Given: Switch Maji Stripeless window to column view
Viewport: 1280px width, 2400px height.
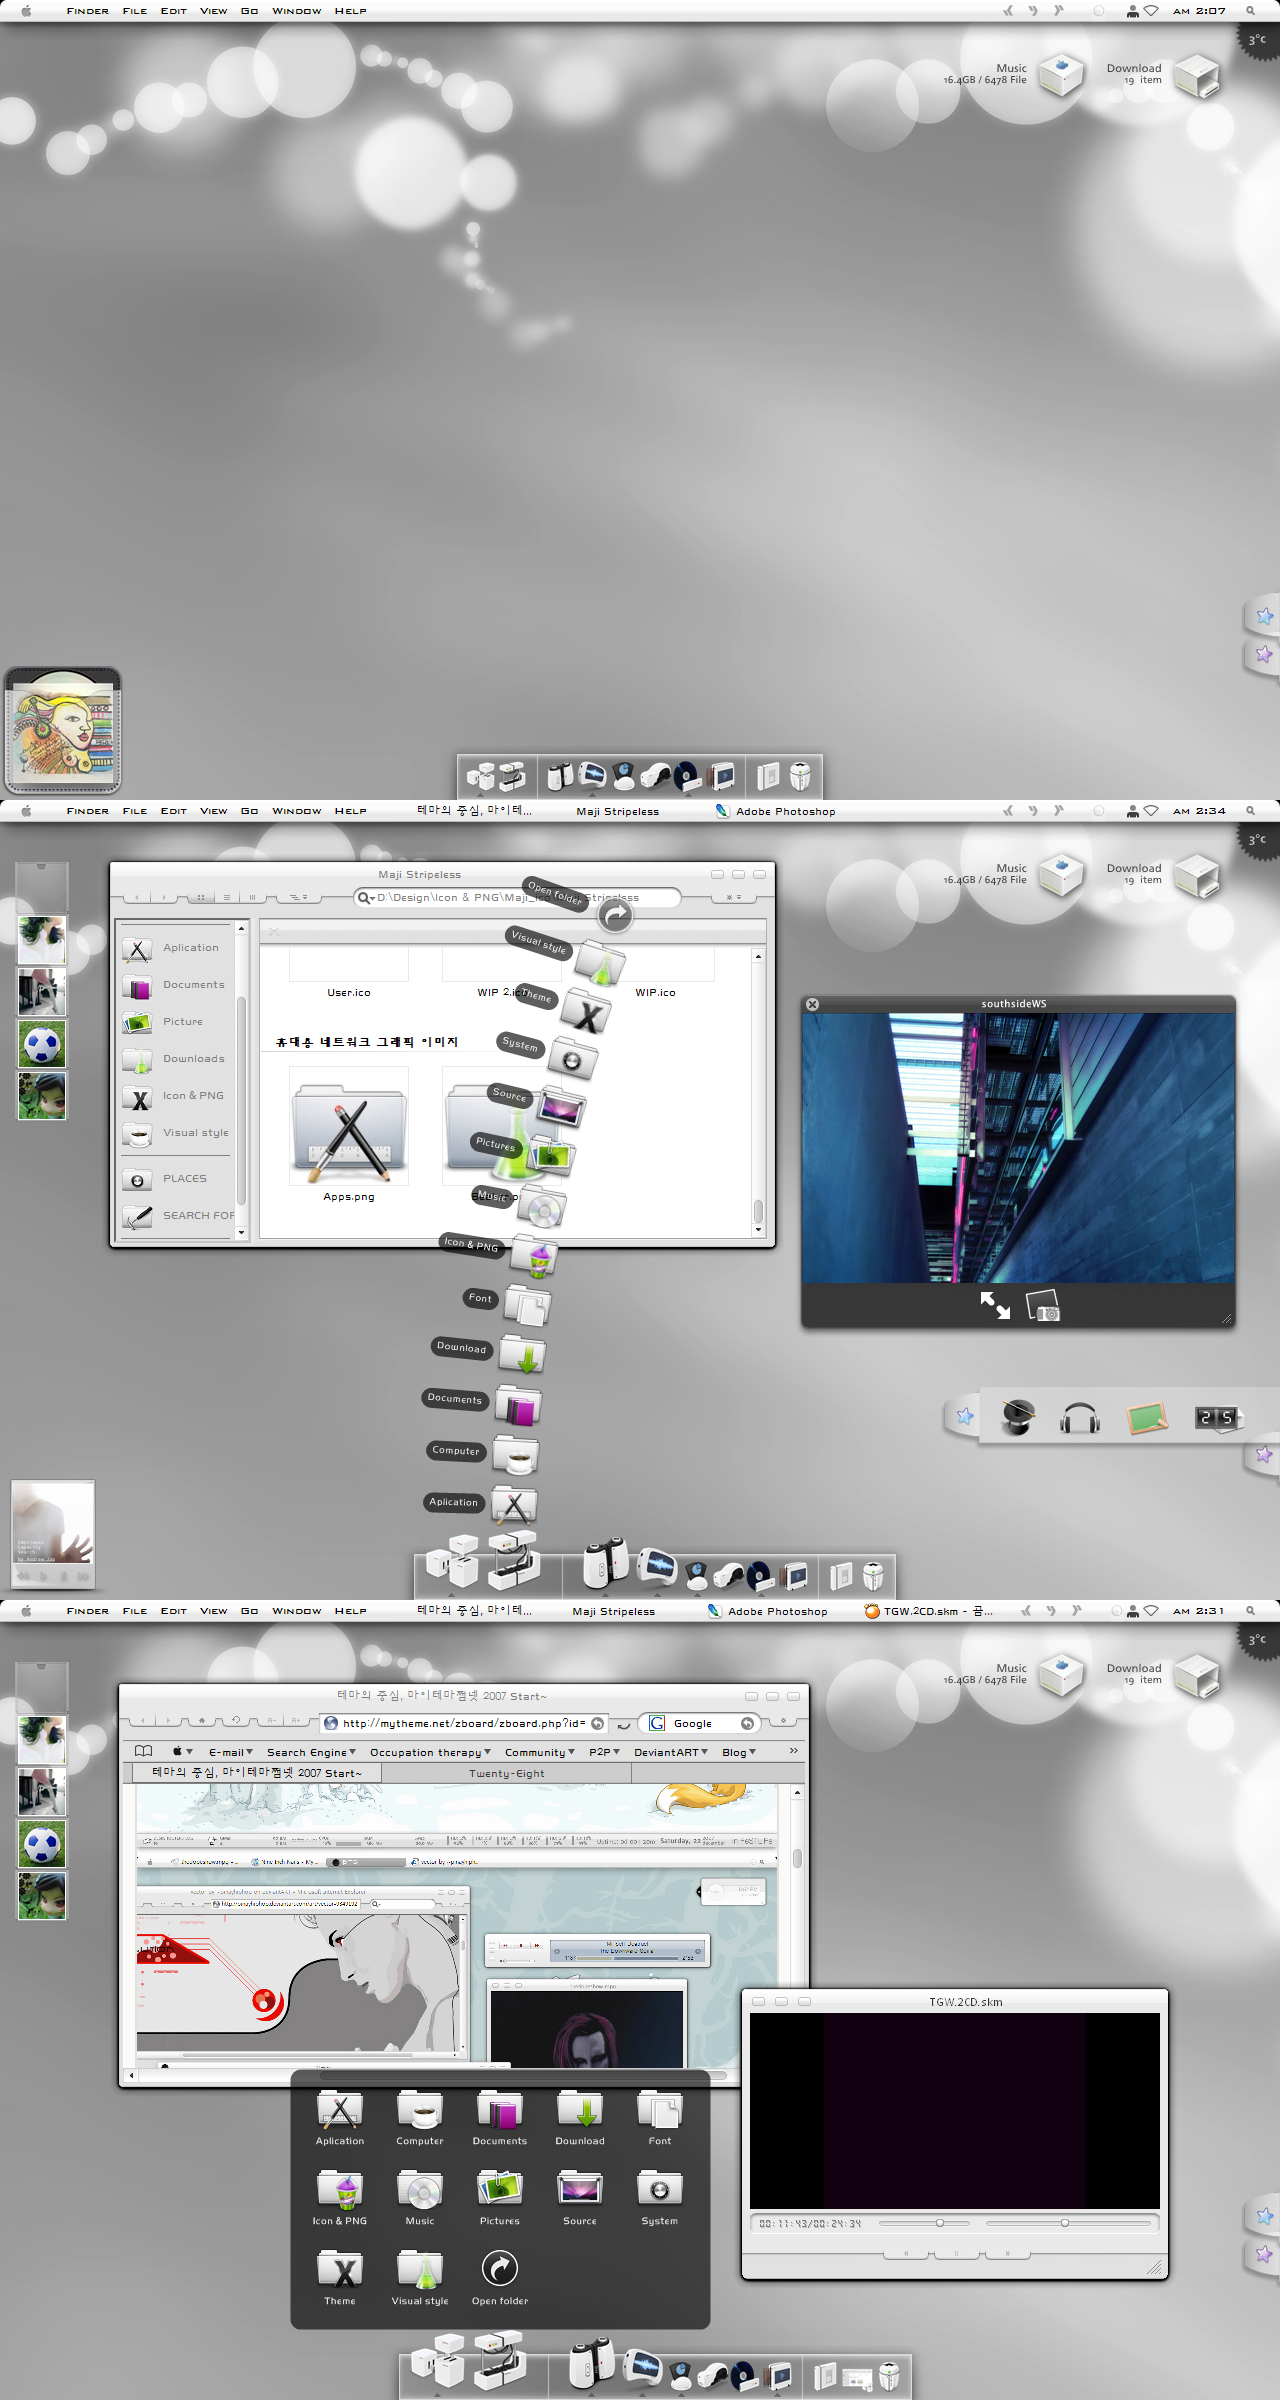Looking at the screenshot, I should point(252,898).
